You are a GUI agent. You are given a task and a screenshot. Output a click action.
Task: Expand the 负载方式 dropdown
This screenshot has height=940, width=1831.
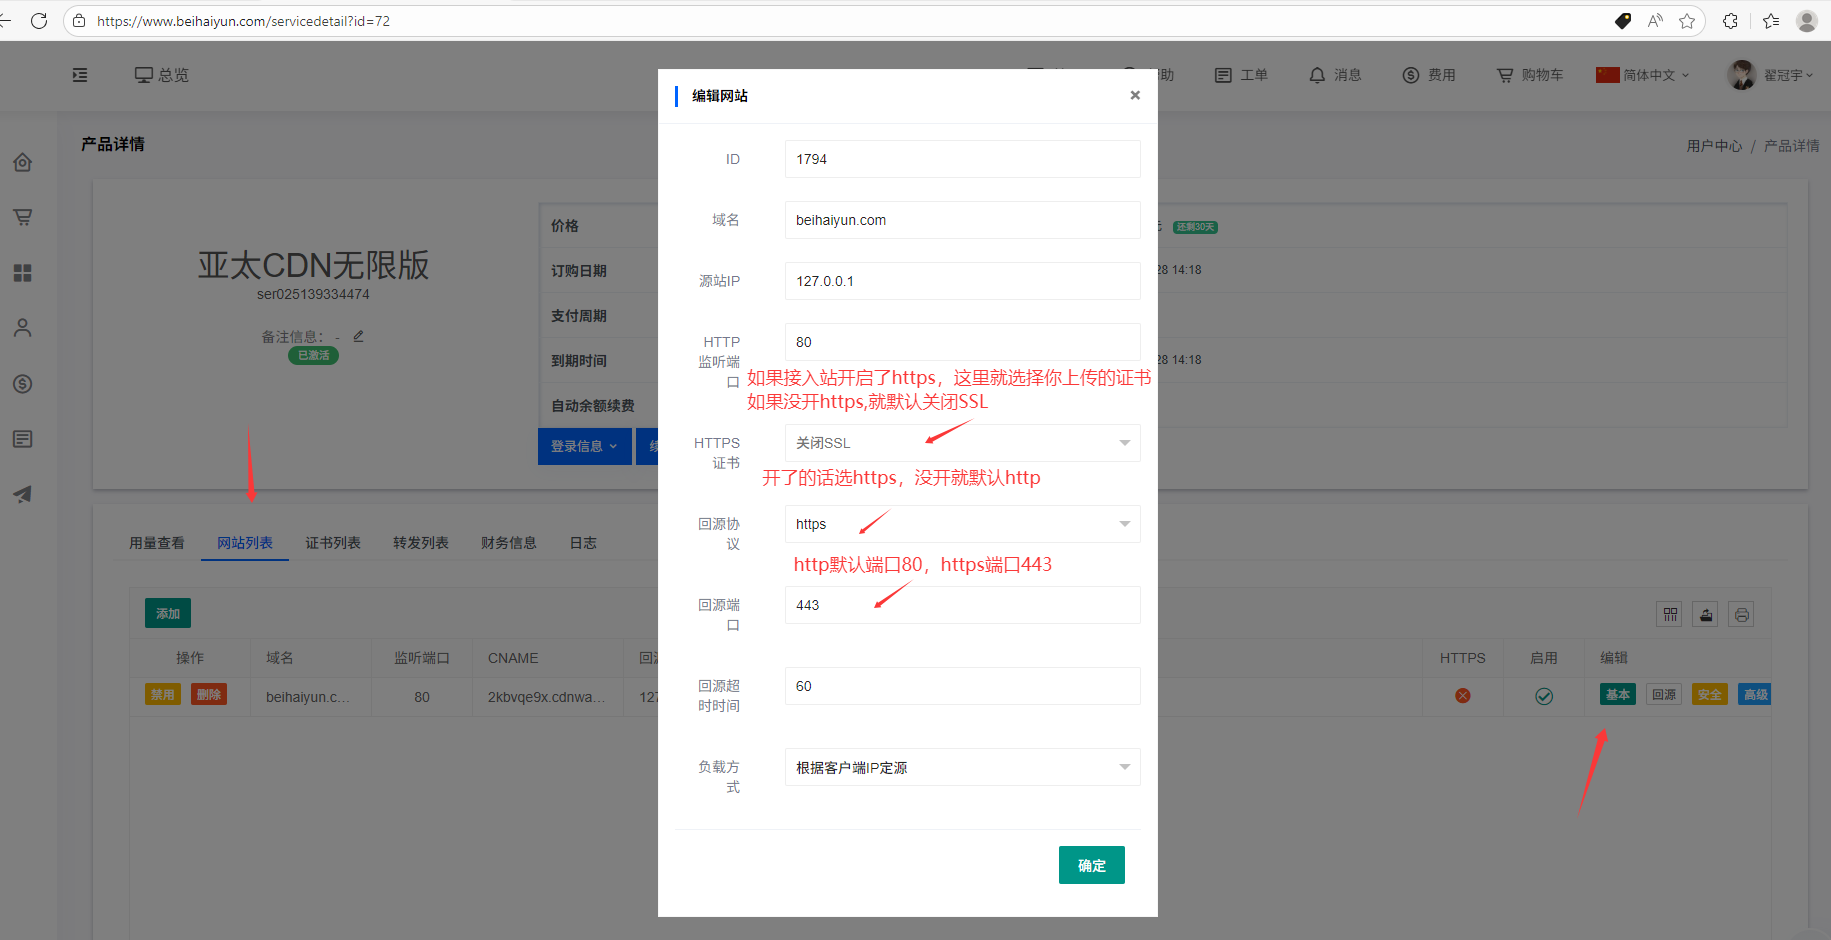(x=962, y=767)
